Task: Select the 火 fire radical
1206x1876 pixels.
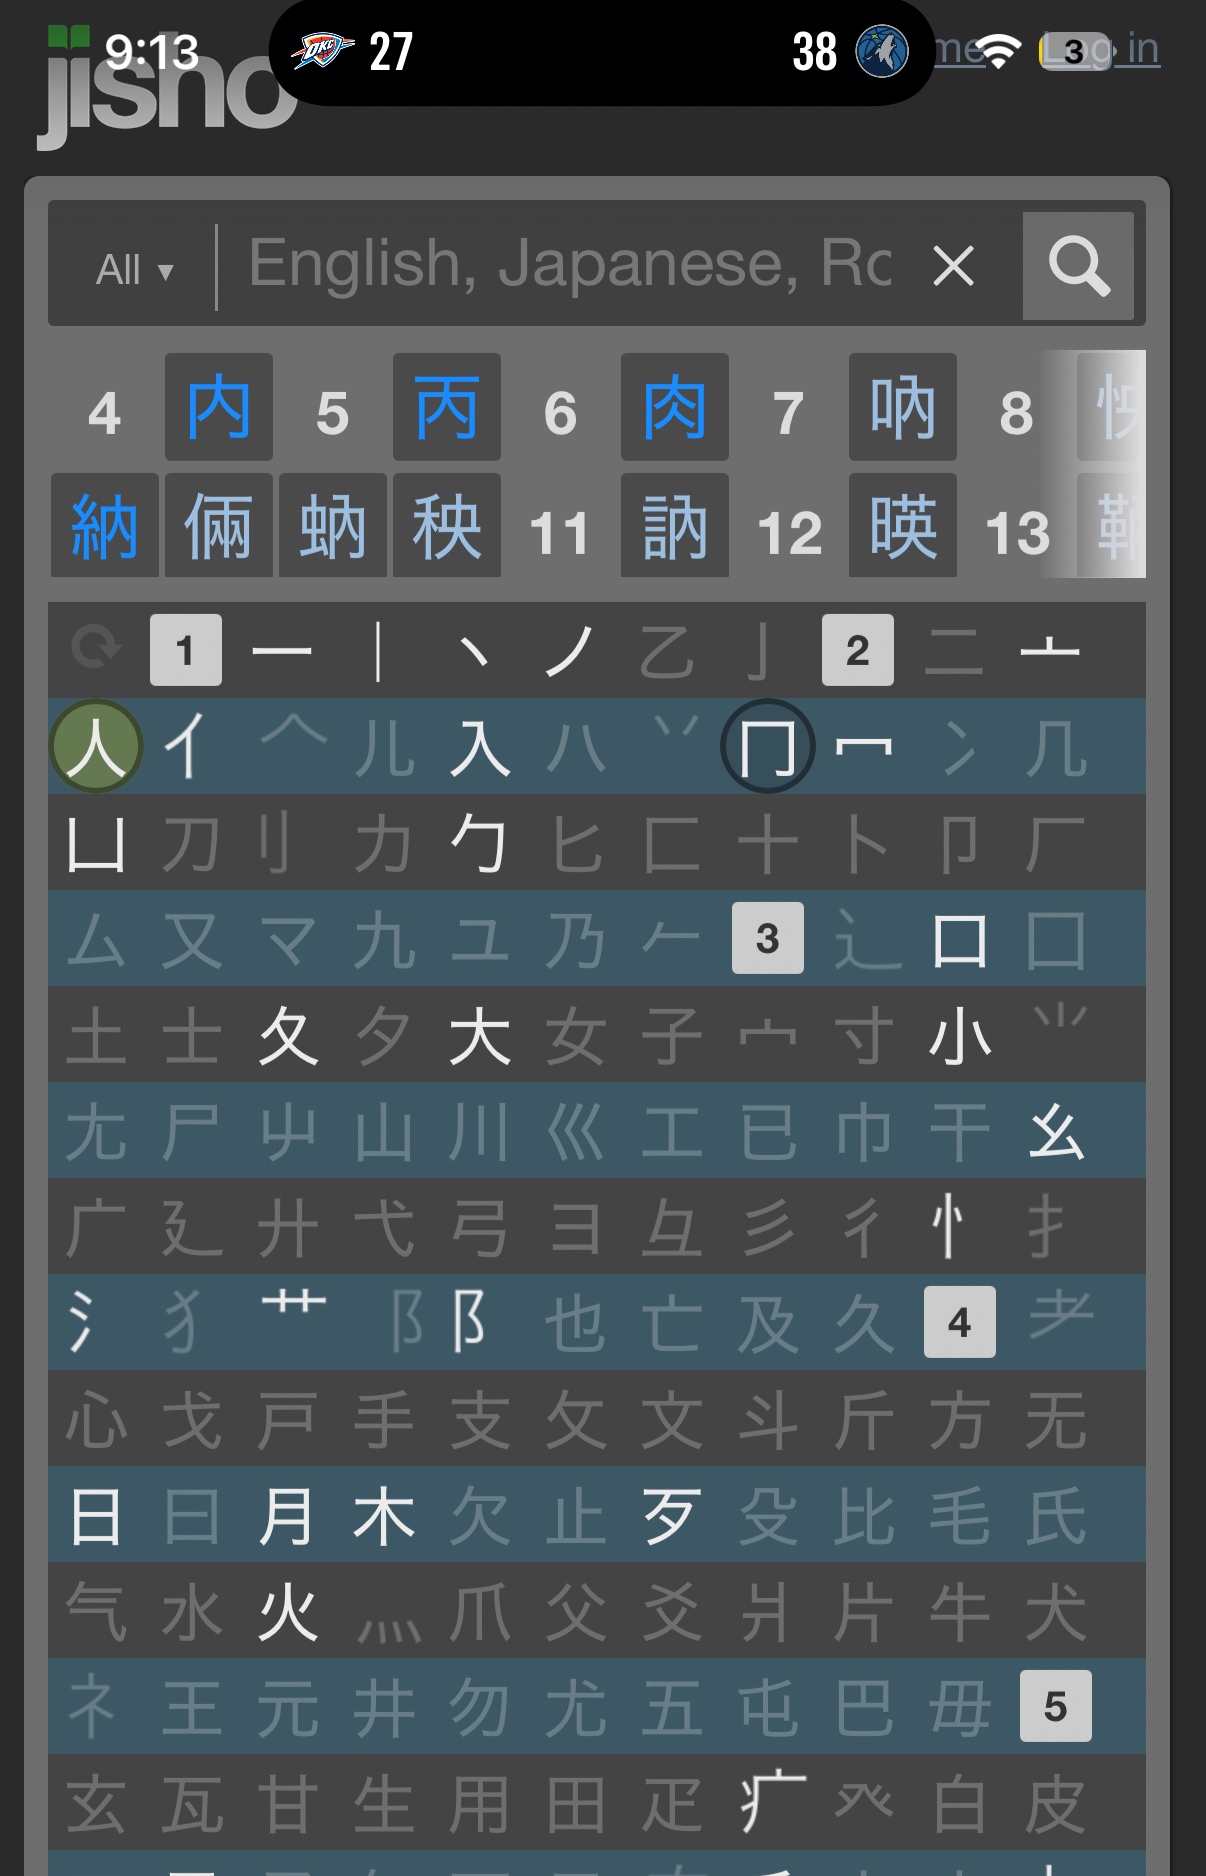Action: point(287,1612)
